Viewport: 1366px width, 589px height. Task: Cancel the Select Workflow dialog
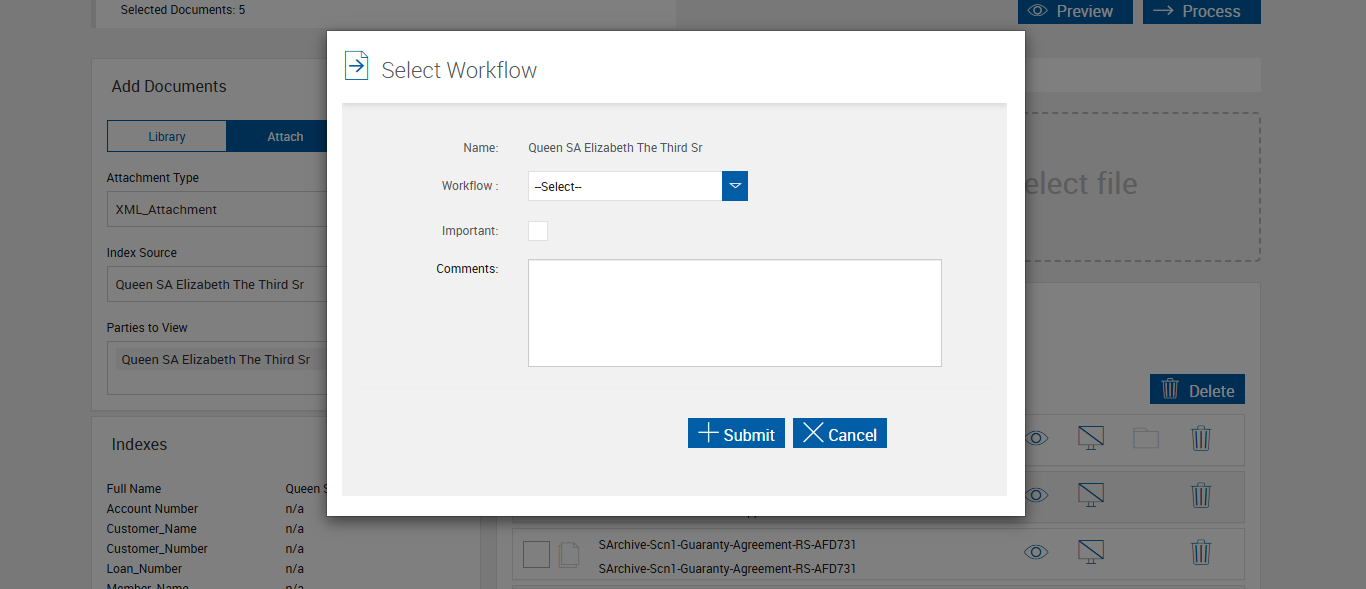[840, 434]
